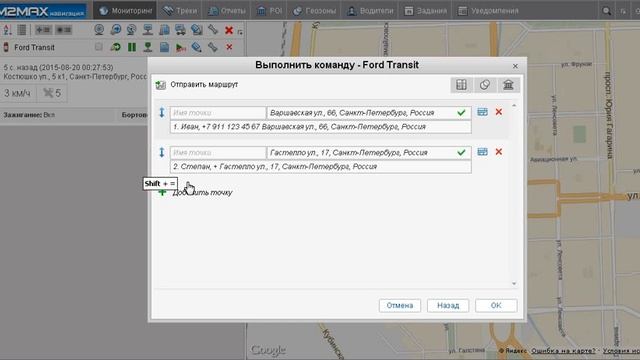The height and width of the screenshot is (360, 640).
Task: Click the 3 км/ч speed indicator
Action: click(17, 93)
